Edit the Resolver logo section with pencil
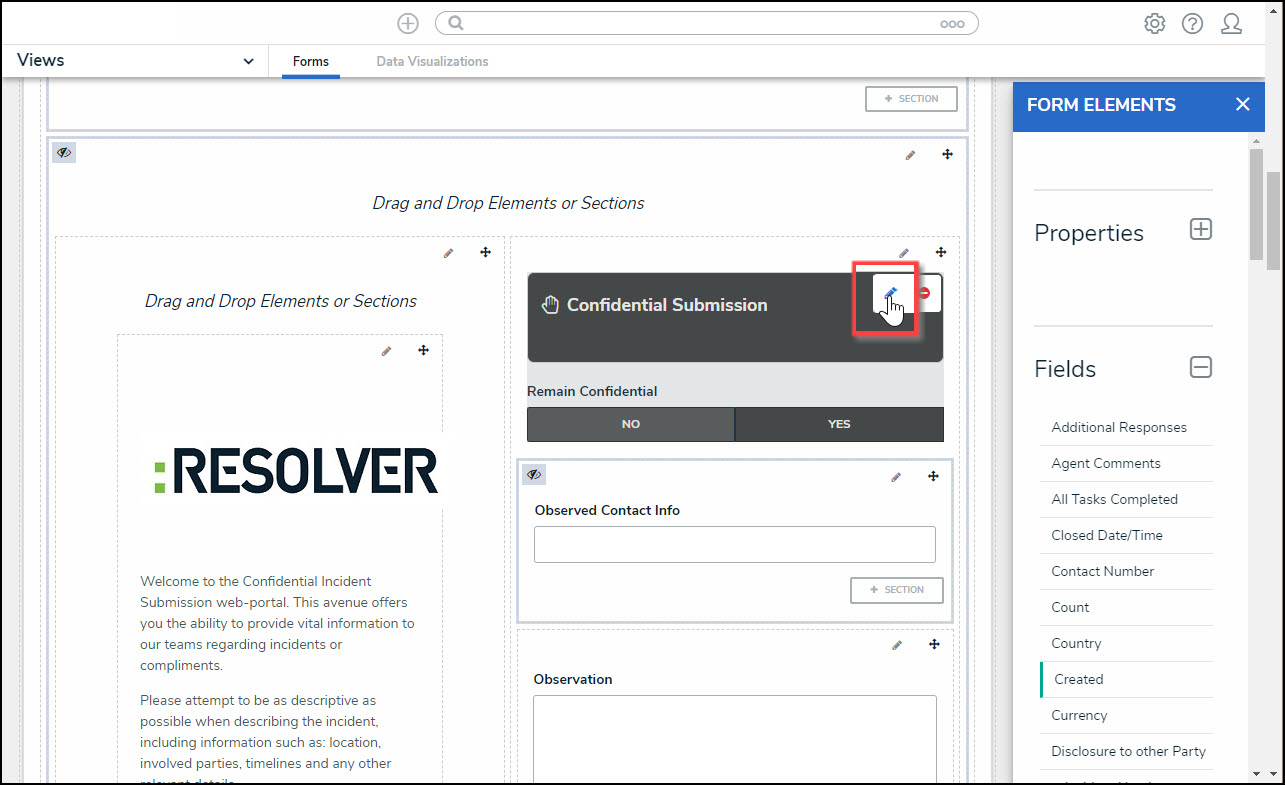1285x785 pixels. [x=386, y=351]
